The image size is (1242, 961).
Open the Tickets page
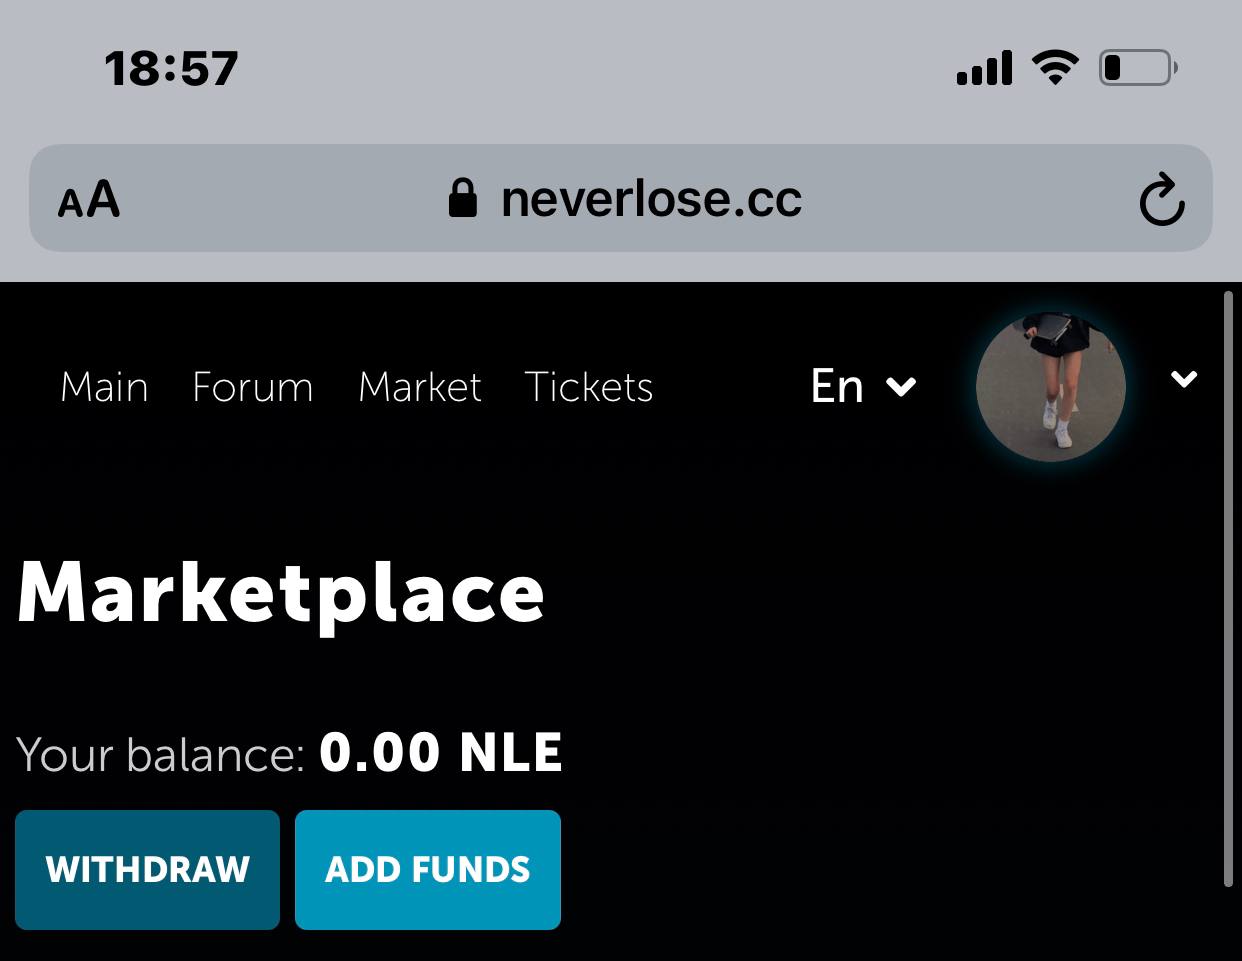click(588, 387)
